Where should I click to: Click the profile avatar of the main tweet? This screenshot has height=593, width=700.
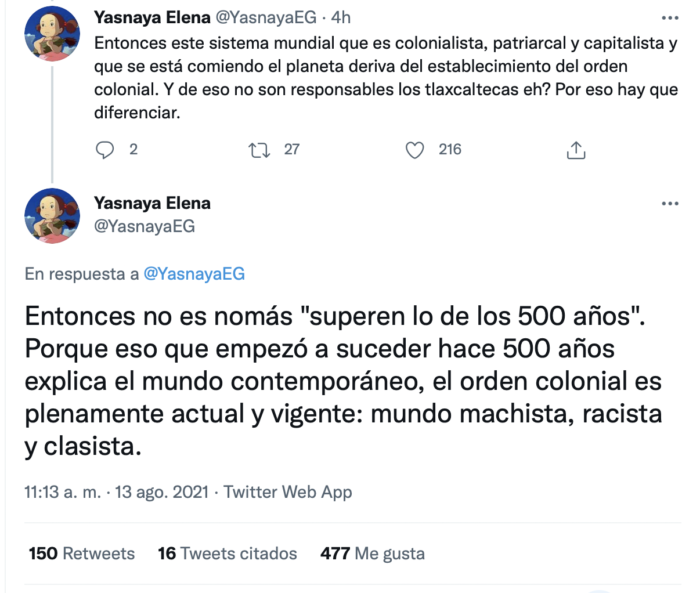52,215
